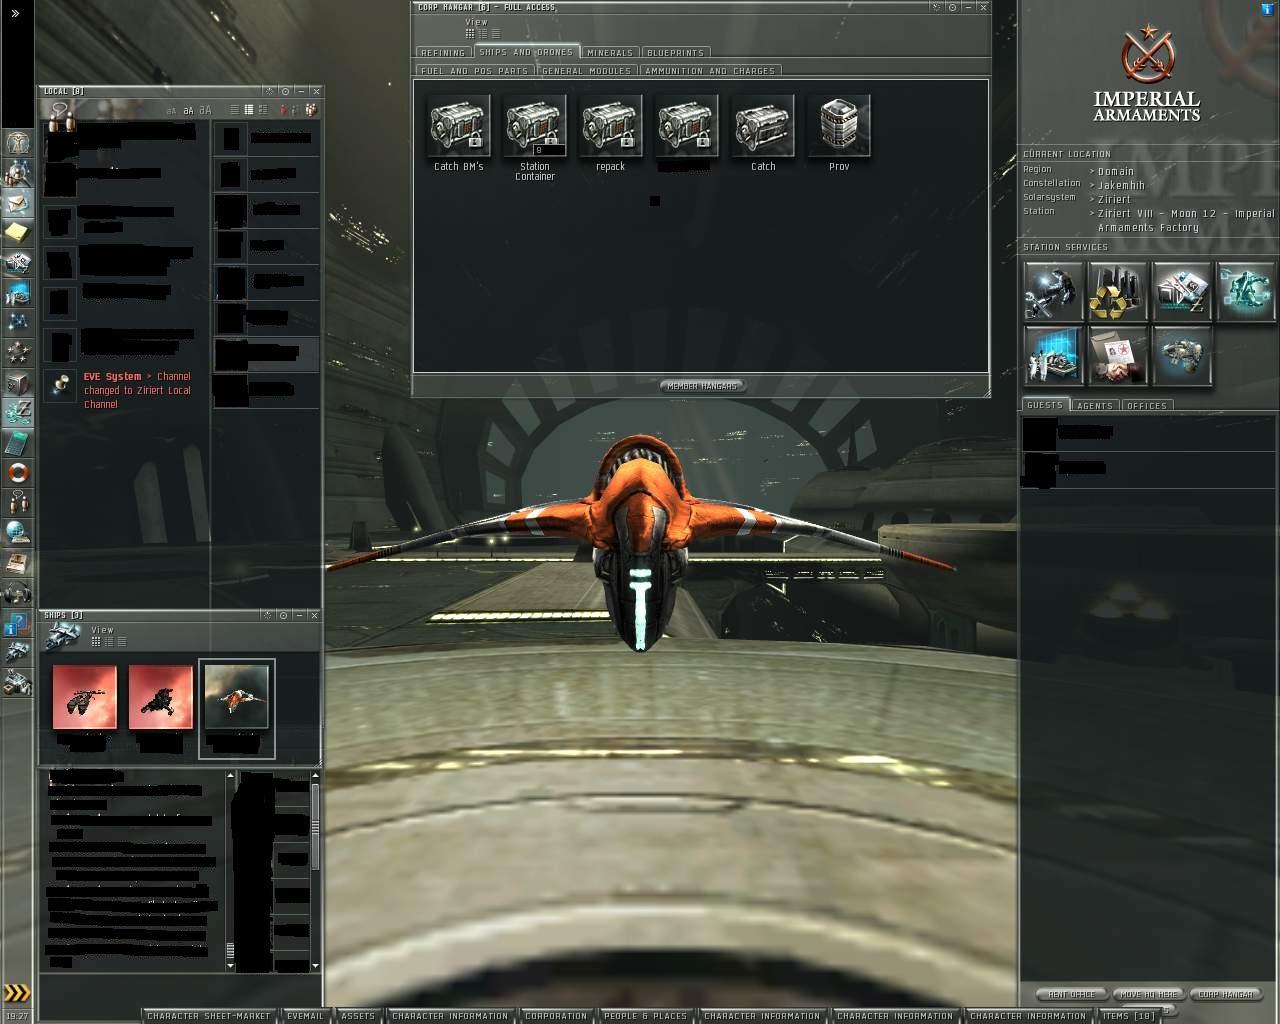Screen dimensions: 1280x1024
Task: Select the second red ship thumbnail
Action: [x=160, y=698]
